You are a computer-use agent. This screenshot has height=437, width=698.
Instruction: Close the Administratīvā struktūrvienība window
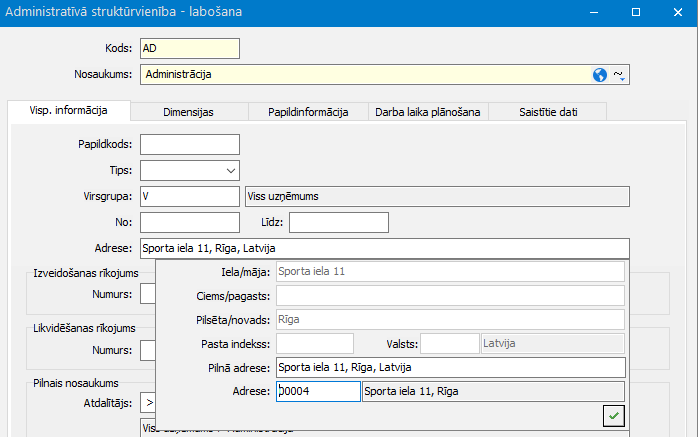pyautogui.click(x=674, y=14)
